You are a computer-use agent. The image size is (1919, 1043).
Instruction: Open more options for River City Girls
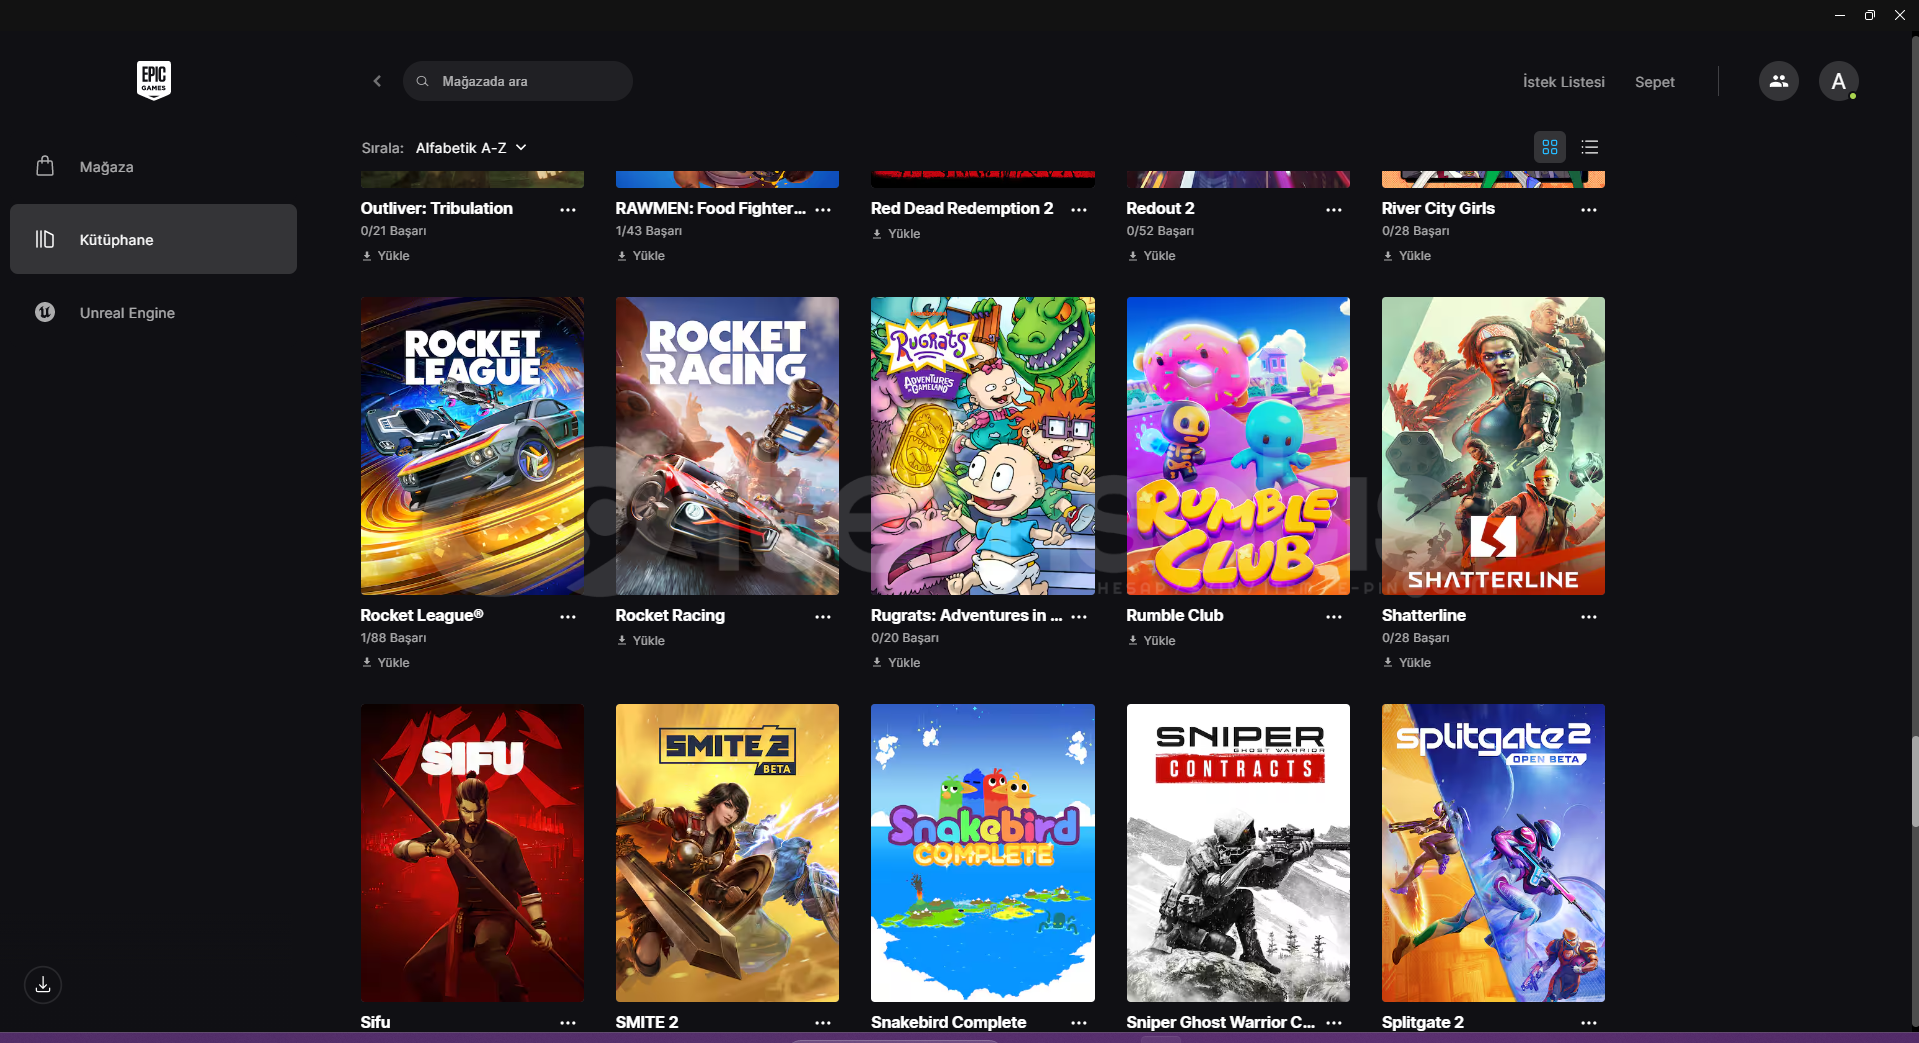pyautogui.click(x=1589, y=210)
